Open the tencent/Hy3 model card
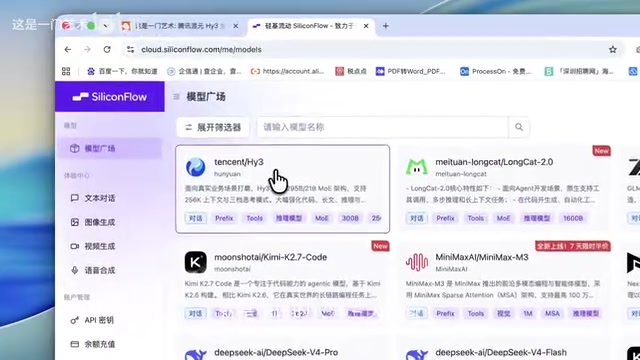Screen dimensions: 640x360 282,189
